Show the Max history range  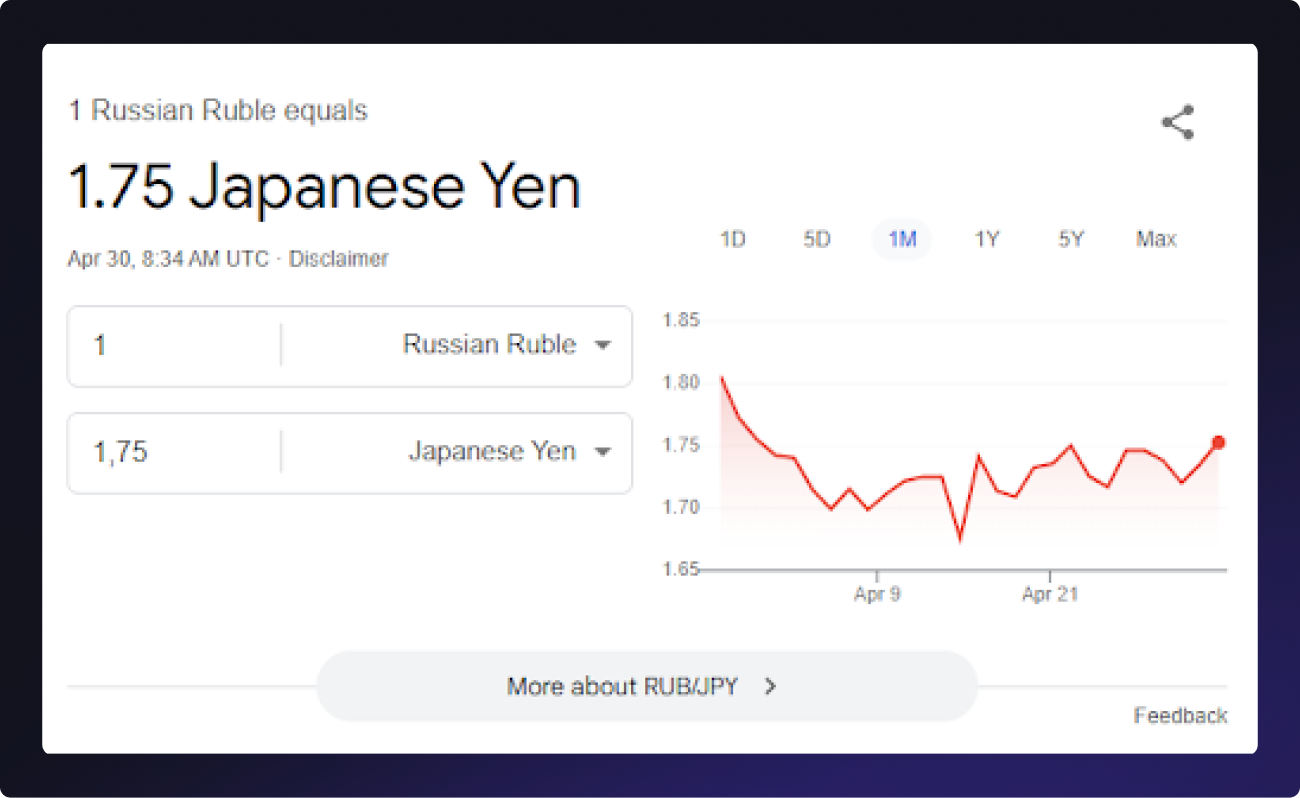1156,240
